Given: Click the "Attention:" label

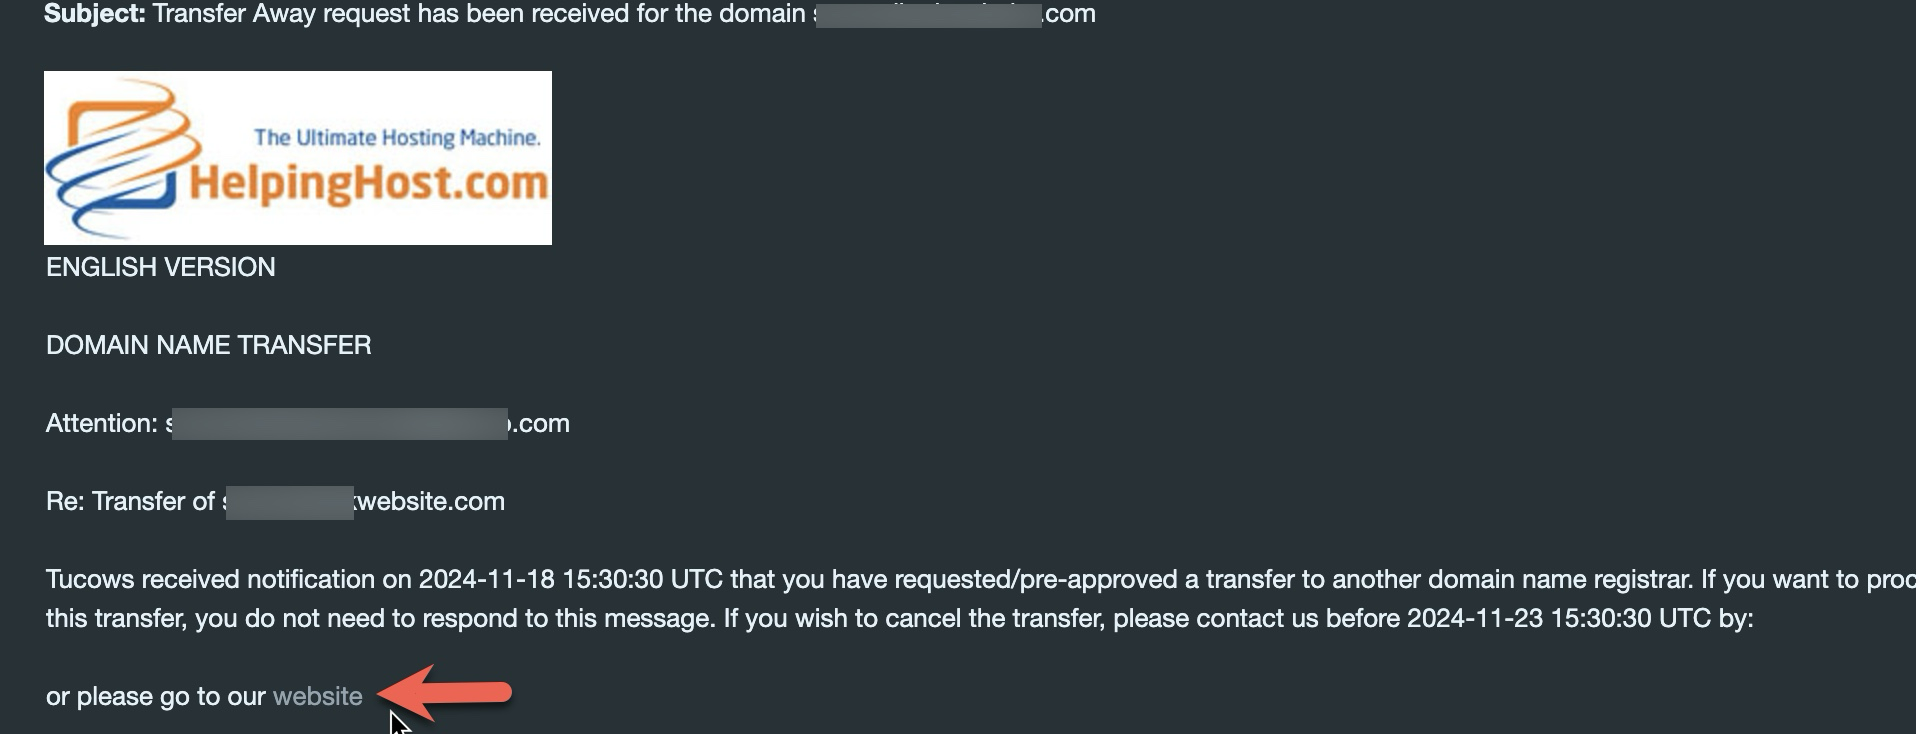Looking at the screenshot, I should [102, 423].
